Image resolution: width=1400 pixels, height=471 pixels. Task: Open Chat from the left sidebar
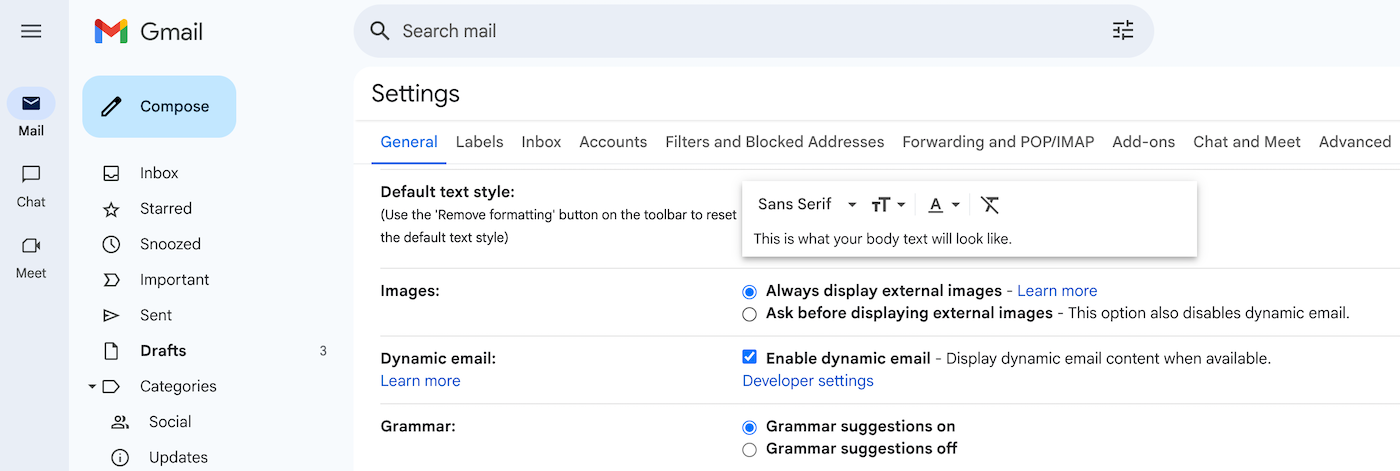click(31, 186)
